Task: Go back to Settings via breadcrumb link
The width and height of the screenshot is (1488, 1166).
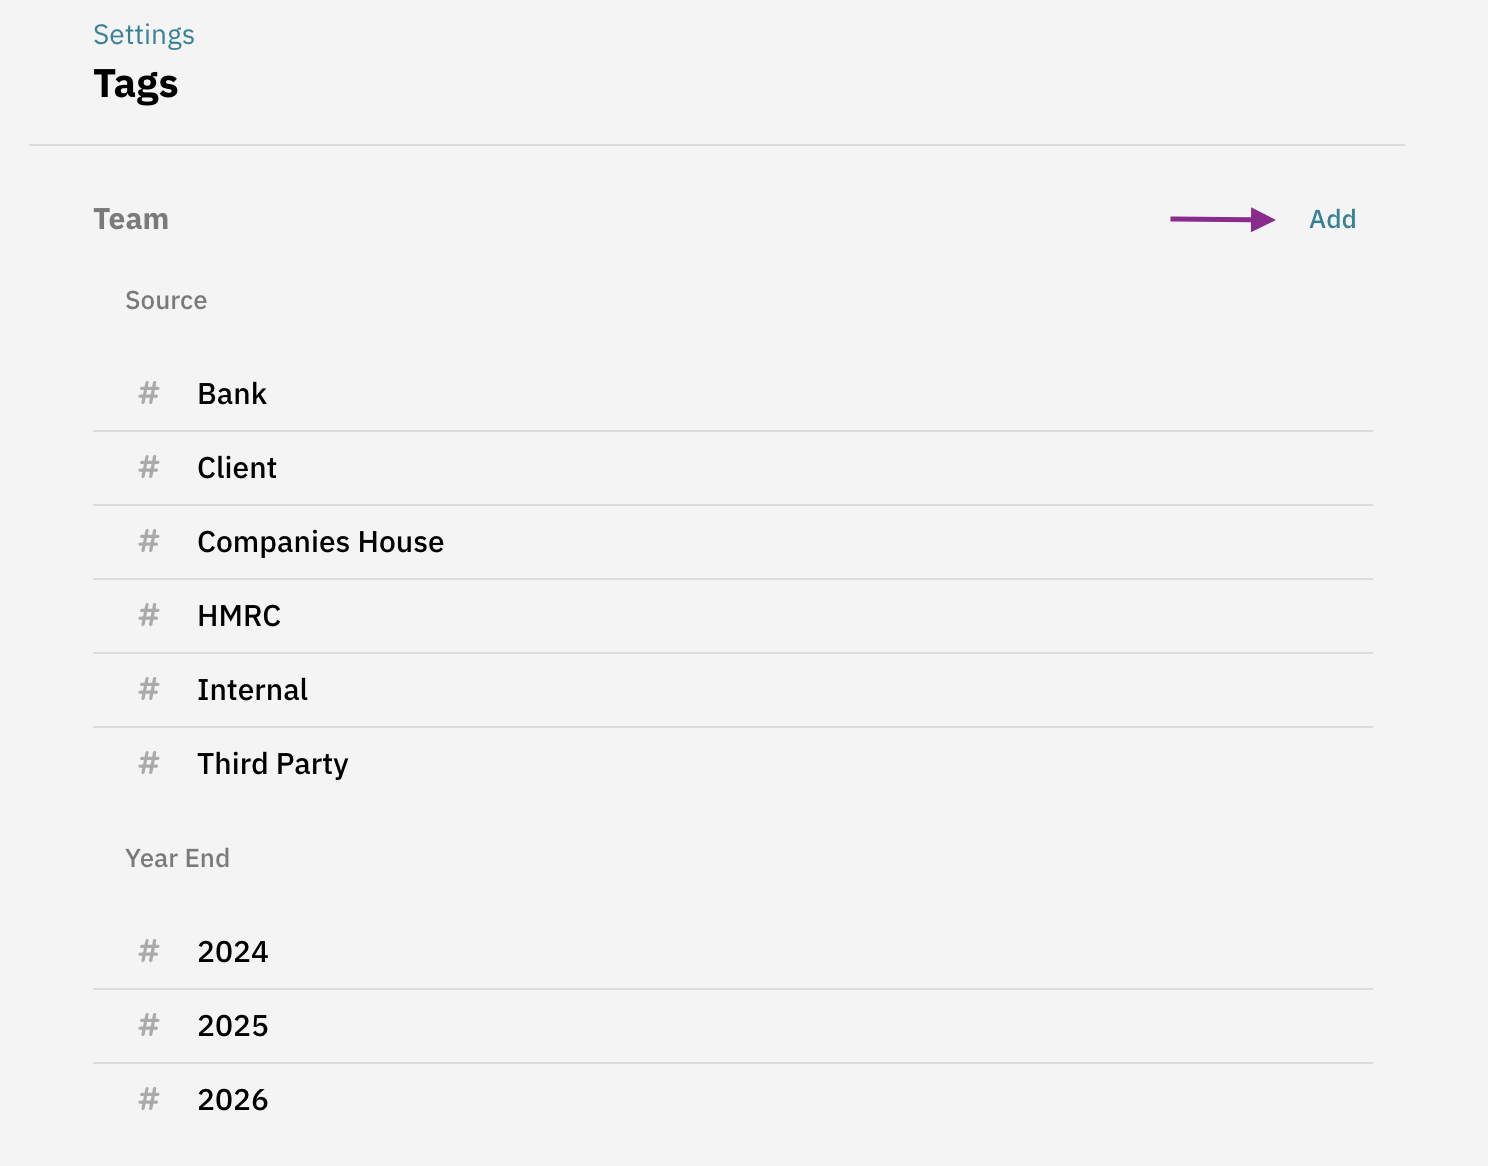Action: point(144,35)
